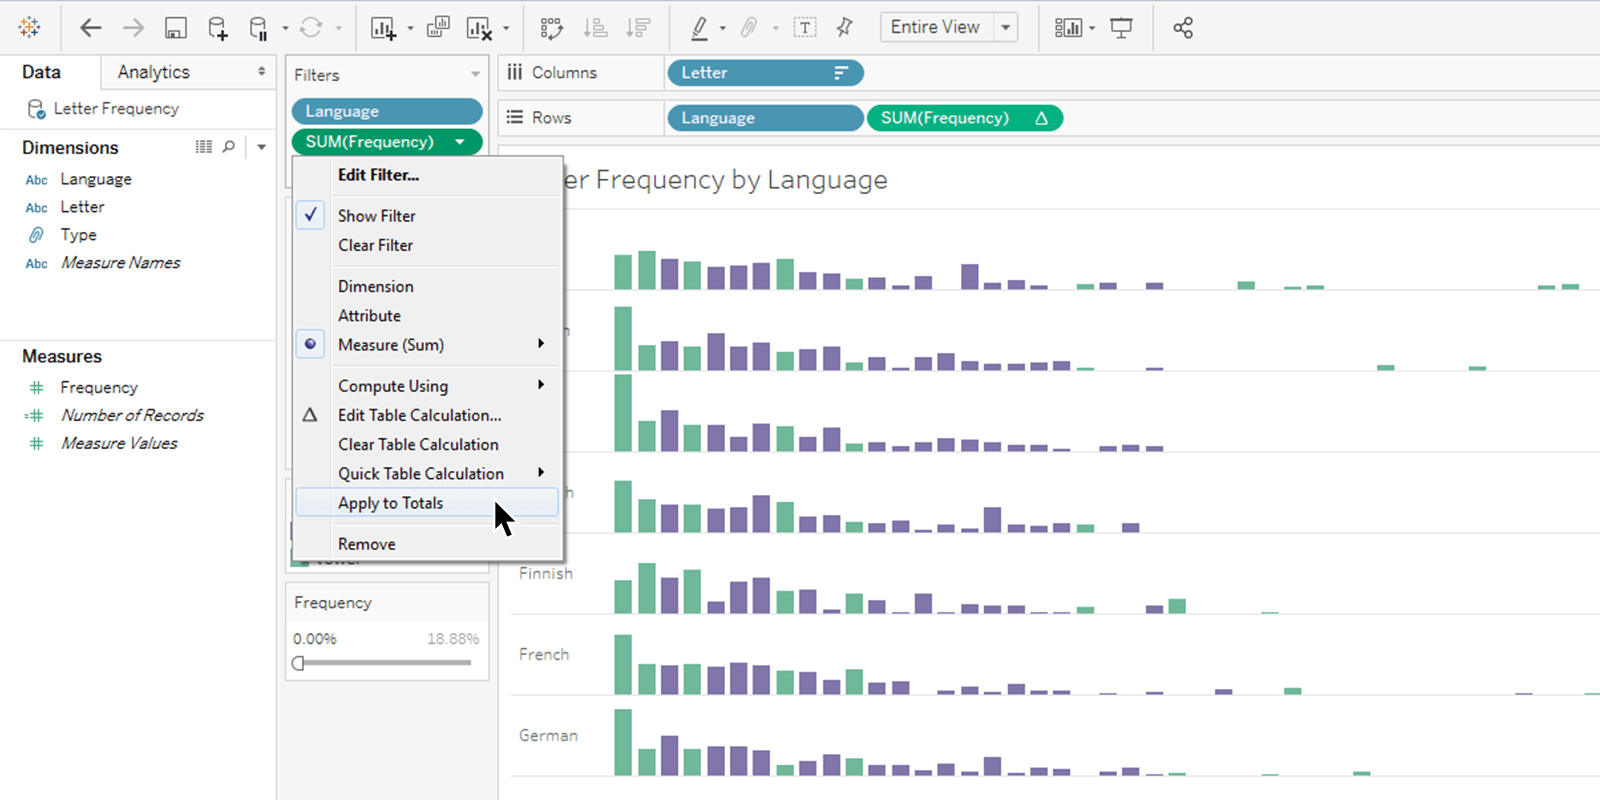The height and width of the screenshot is (800, 1600).
Task: Click the 0.00% minimum frequency value
Action: pos(314,638)
